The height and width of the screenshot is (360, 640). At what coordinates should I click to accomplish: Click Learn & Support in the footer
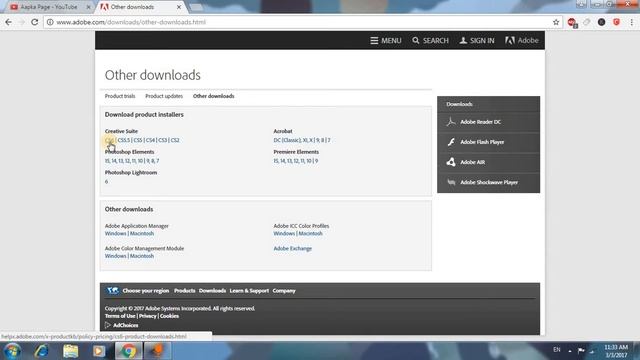click(x=249, y=291)
